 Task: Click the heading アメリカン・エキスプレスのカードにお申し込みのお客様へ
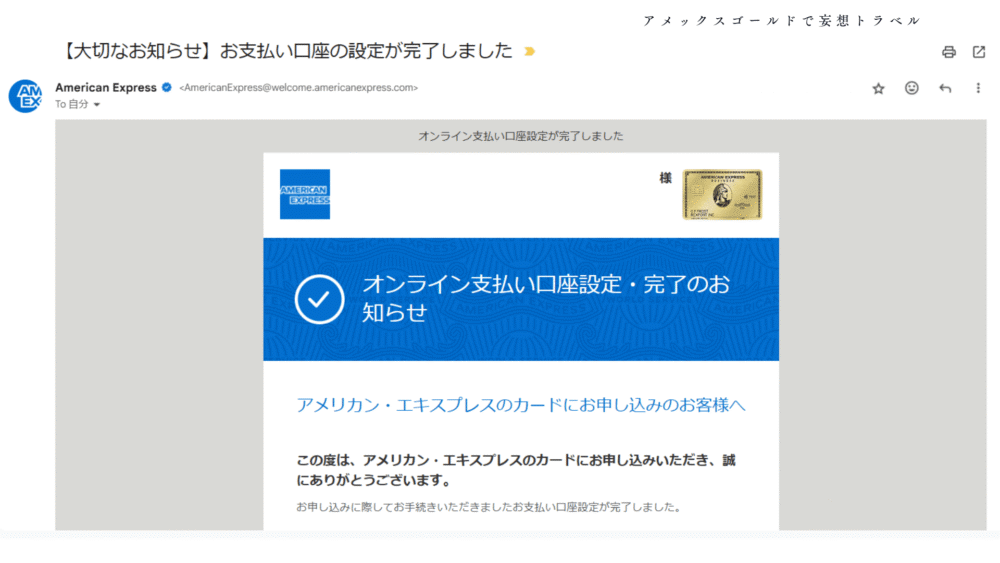tap(520, 405)
